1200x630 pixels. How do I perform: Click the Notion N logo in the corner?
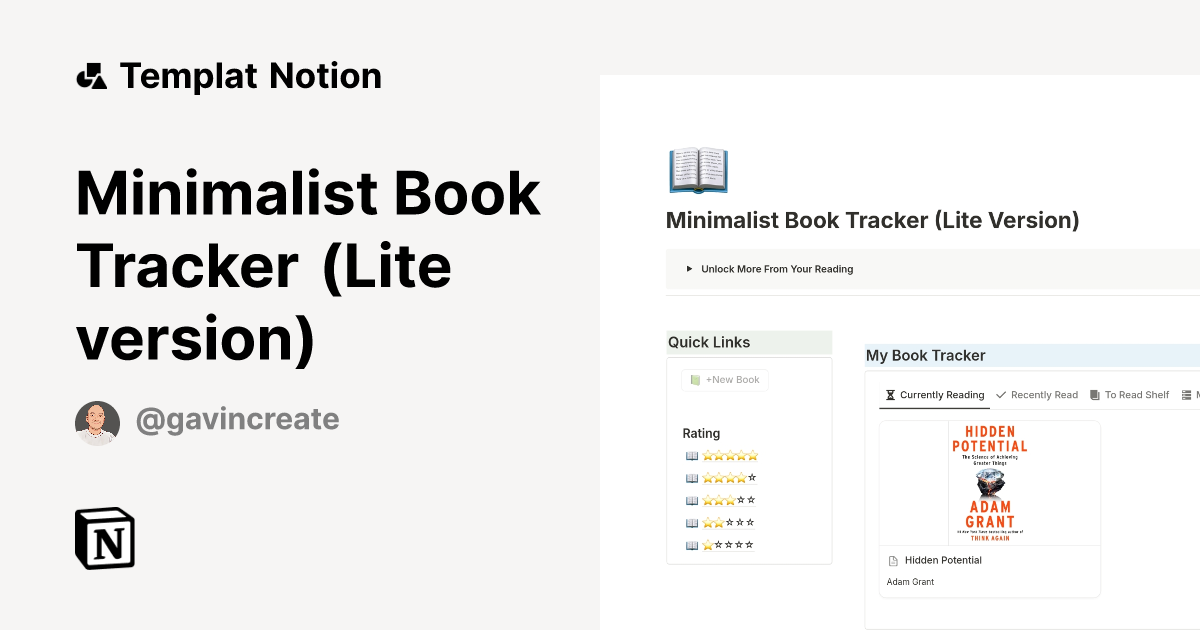coord(104,538)
